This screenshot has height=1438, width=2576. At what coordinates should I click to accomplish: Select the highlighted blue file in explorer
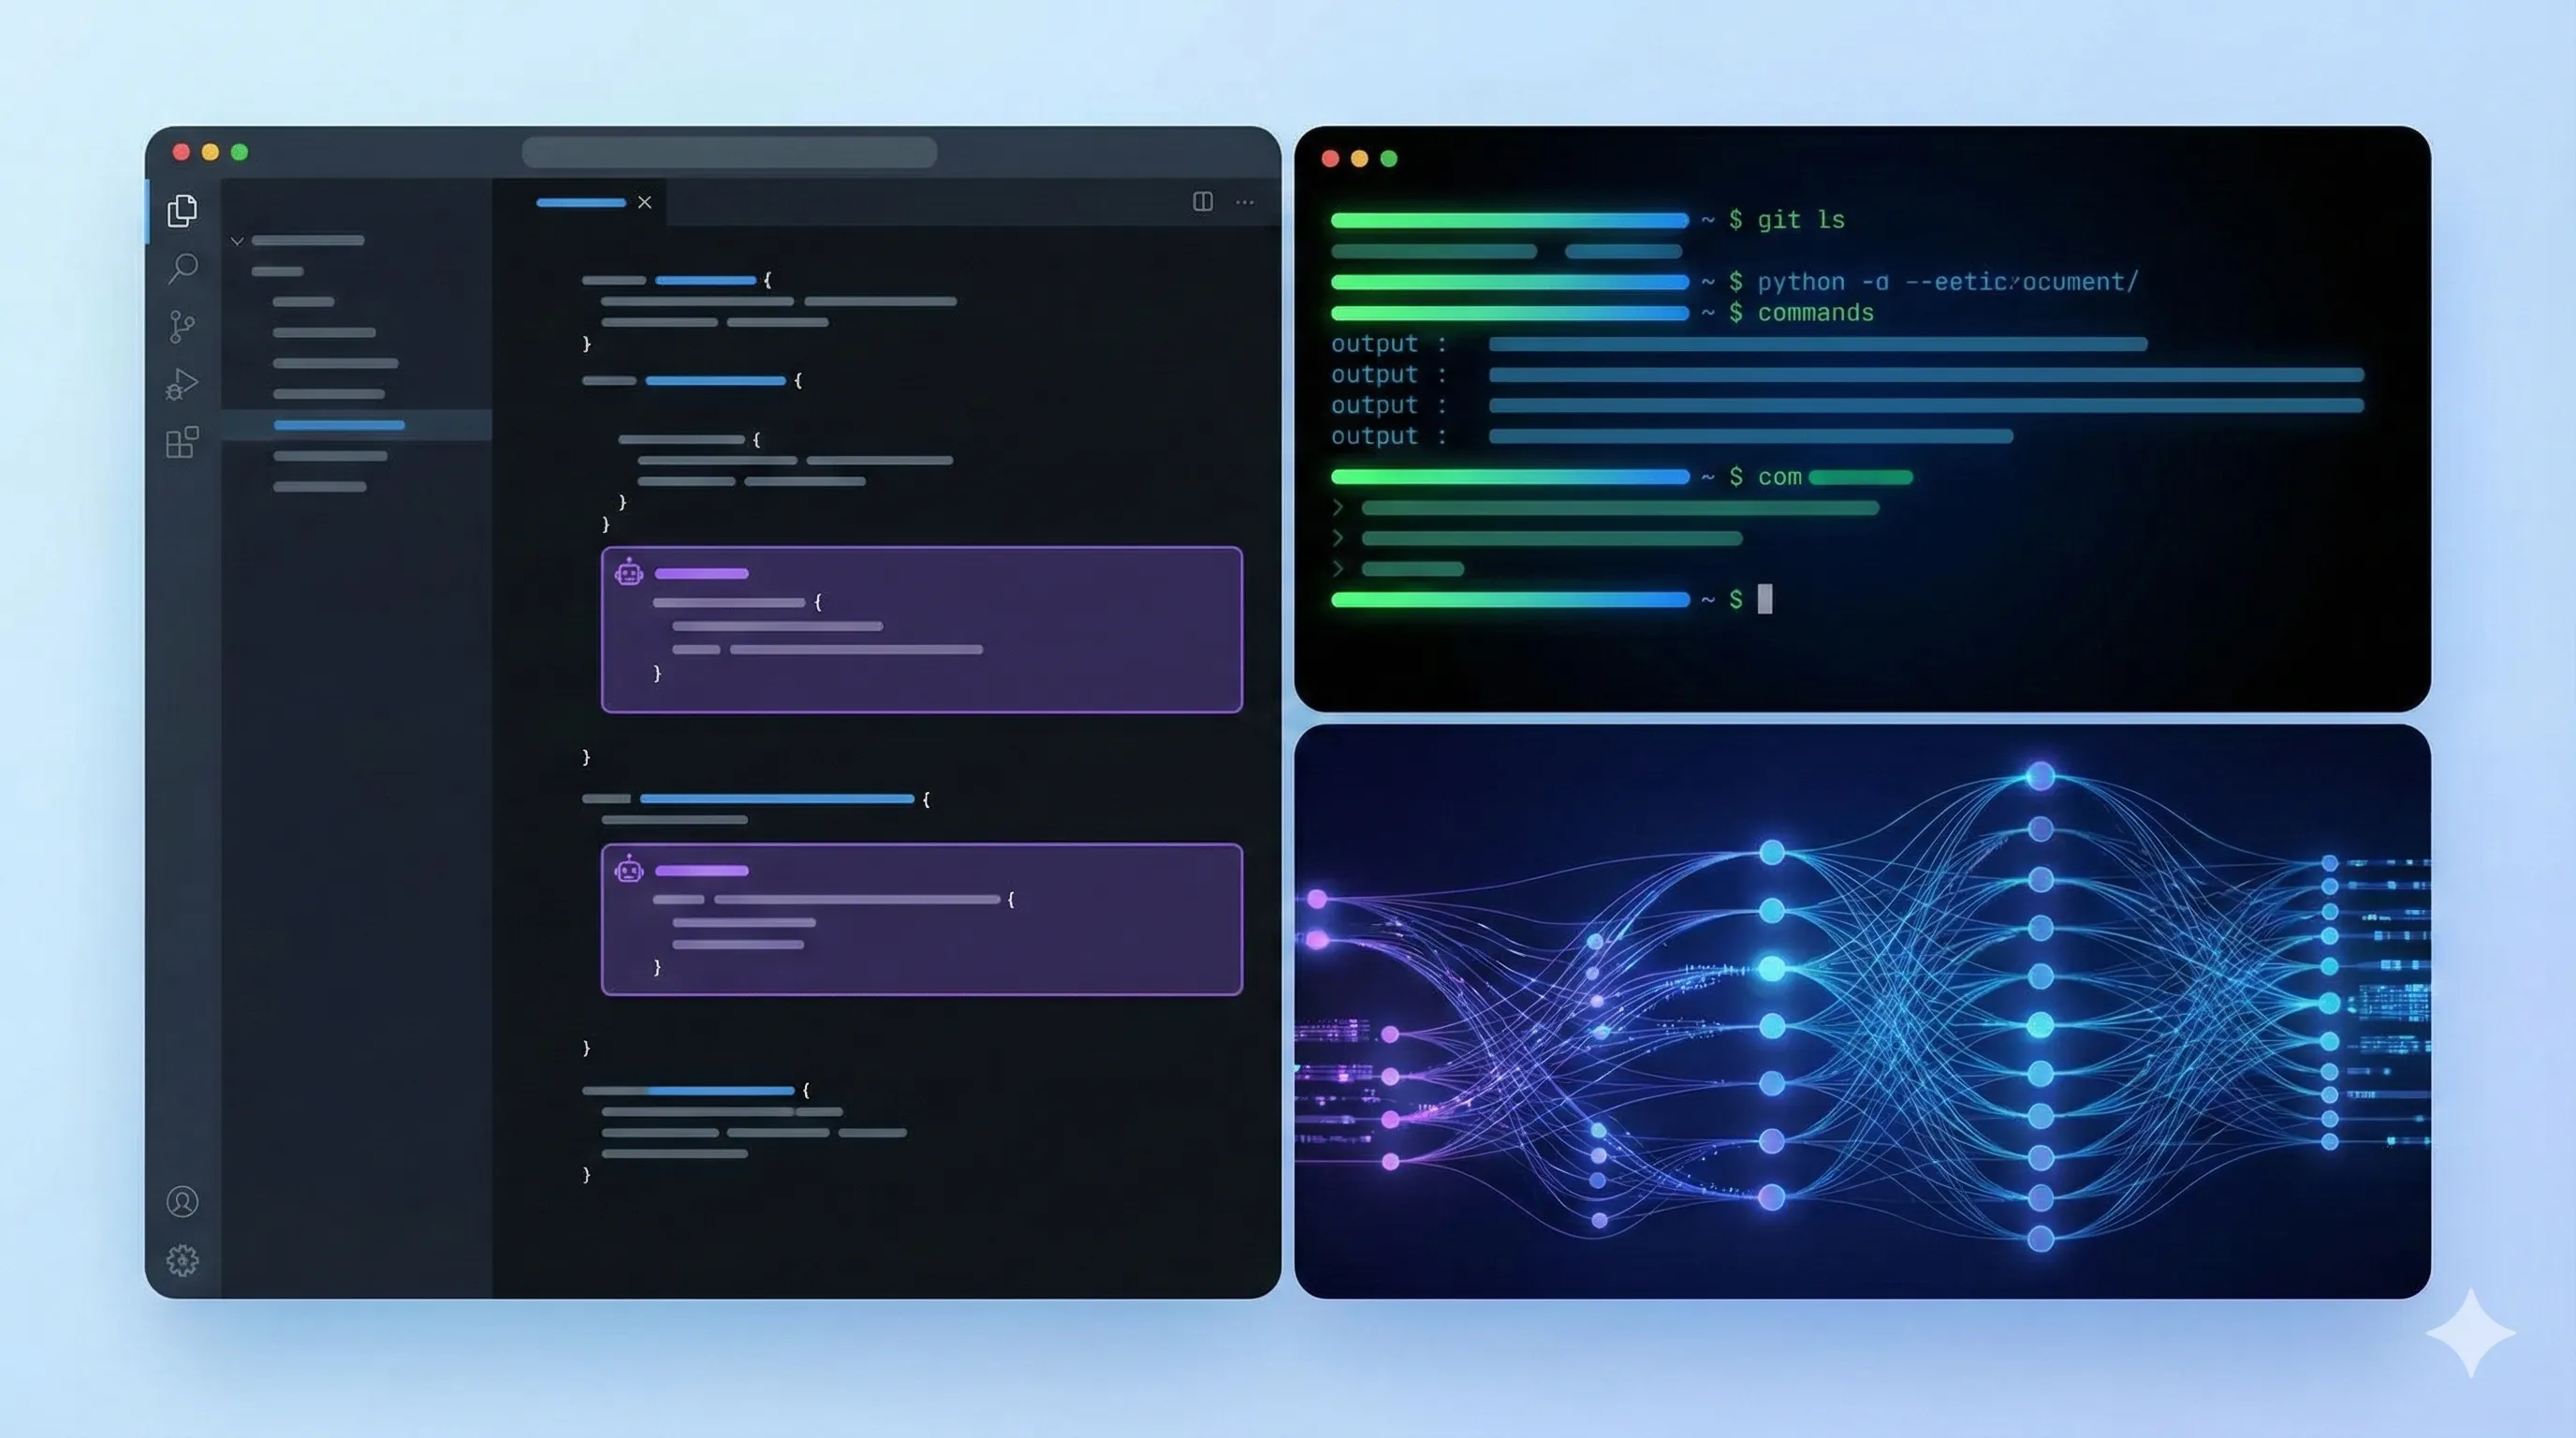pyautogui.click(x=339, y=425)
